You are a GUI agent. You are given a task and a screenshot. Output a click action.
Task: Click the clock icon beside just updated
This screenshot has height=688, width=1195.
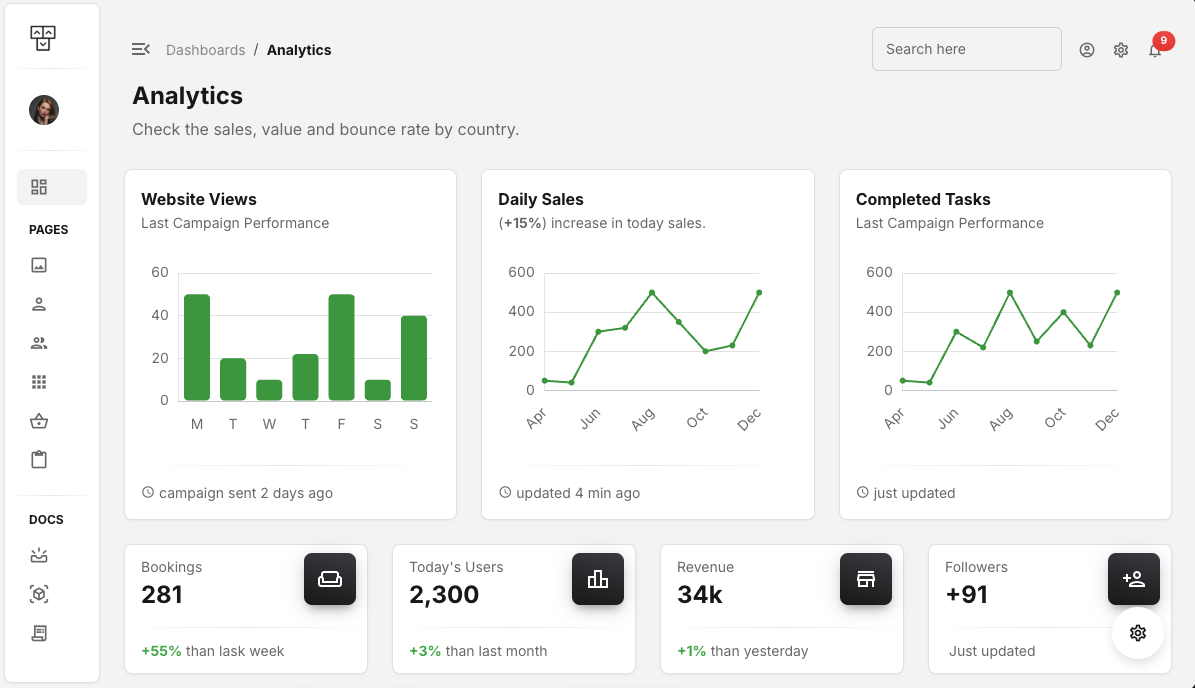pos(863,493)
